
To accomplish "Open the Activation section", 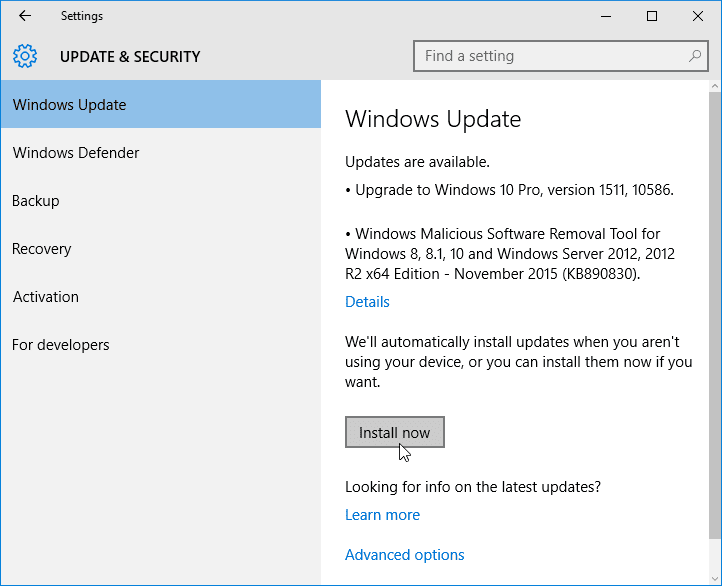I will pos(161,296).
